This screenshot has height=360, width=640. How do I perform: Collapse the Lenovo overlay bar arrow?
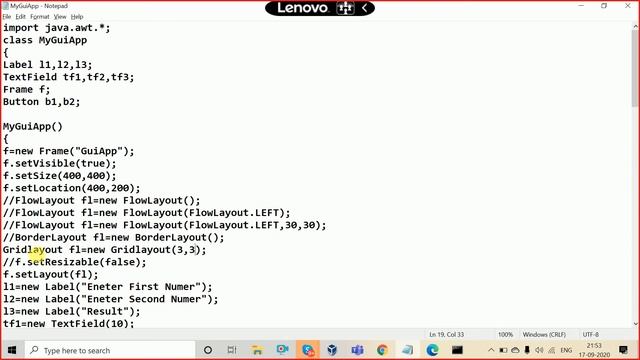pos(364,8)
